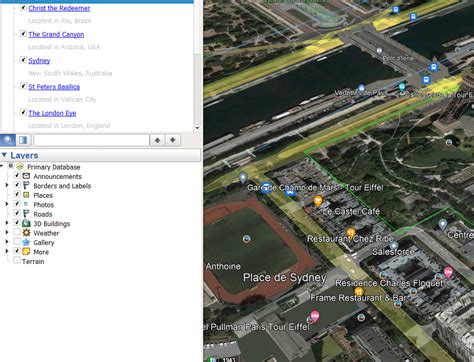Click the St Peters Basilica link
Screen dimensions: 474x362
click(x=54, y=87)
